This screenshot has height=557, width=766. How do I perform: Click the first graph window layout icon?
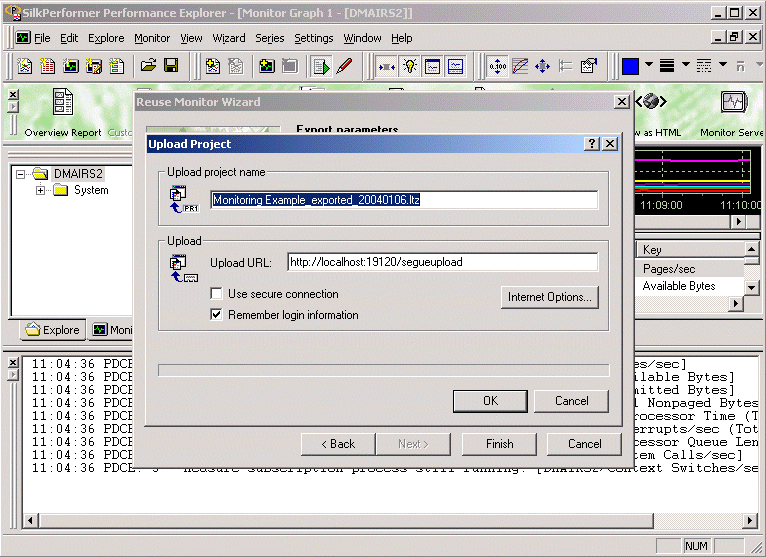(x=432, y=66)
